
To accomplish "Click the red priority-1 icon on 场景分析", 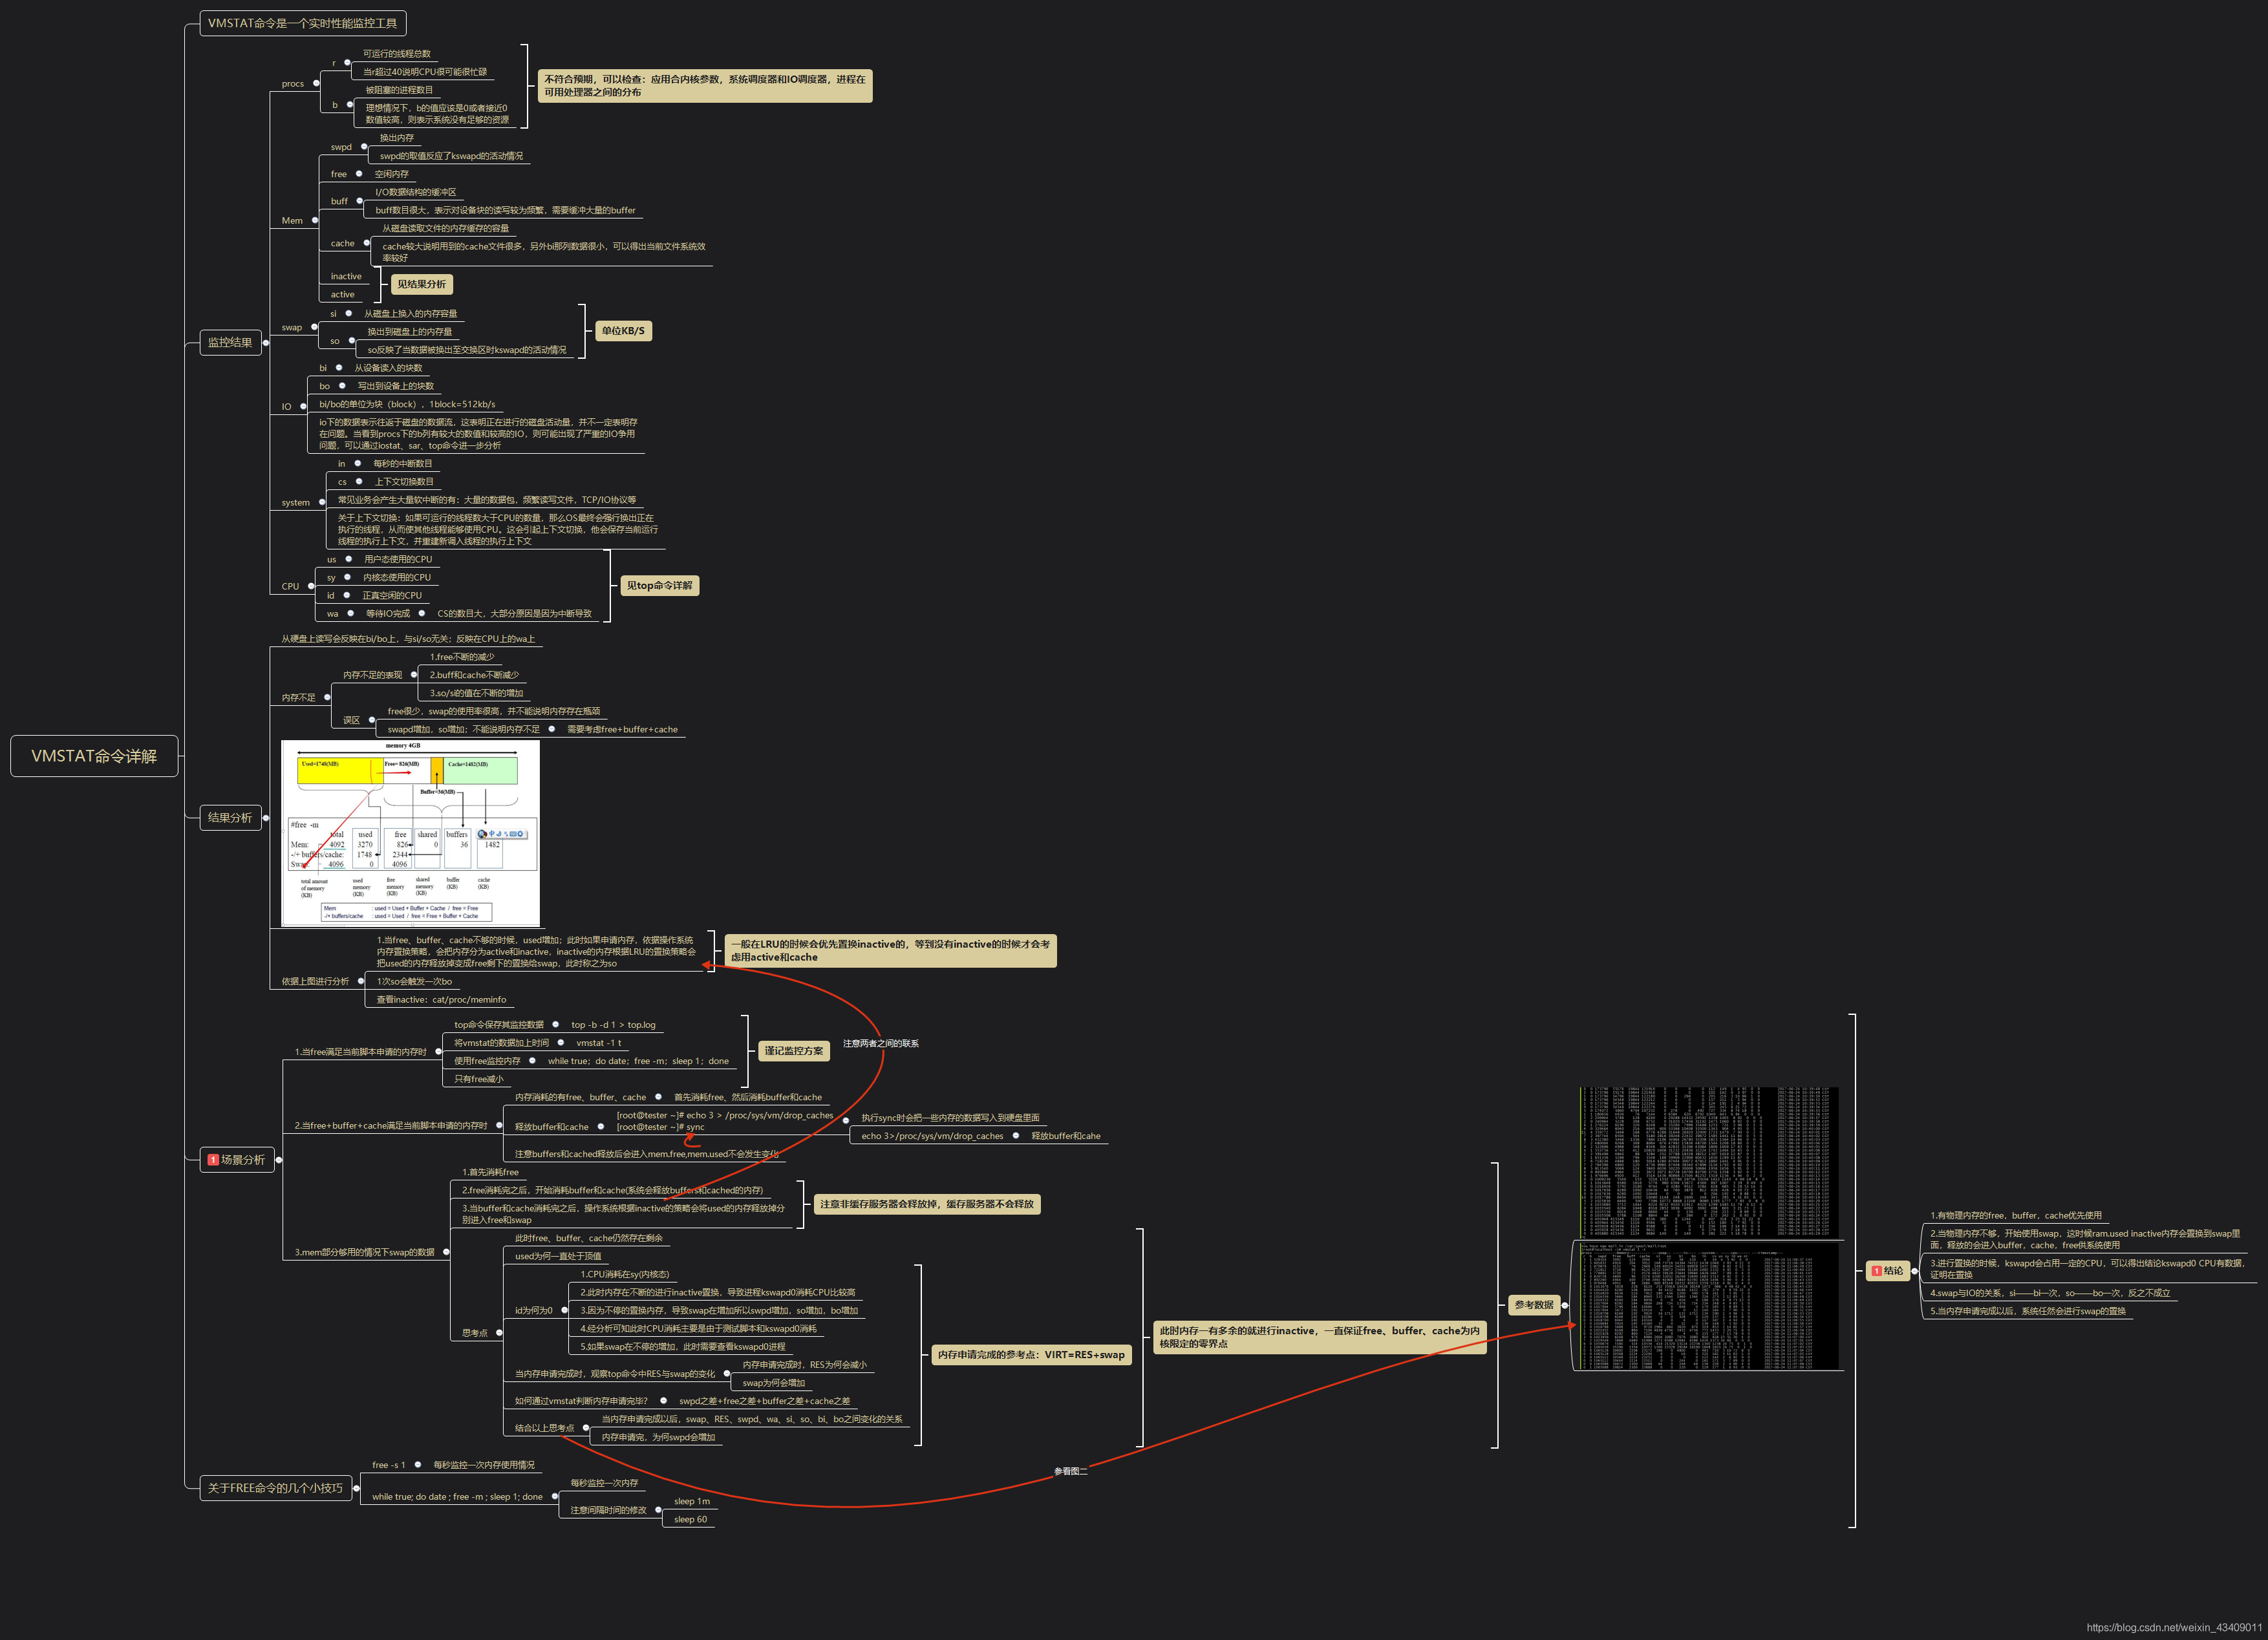I will tap(213, 1160).
